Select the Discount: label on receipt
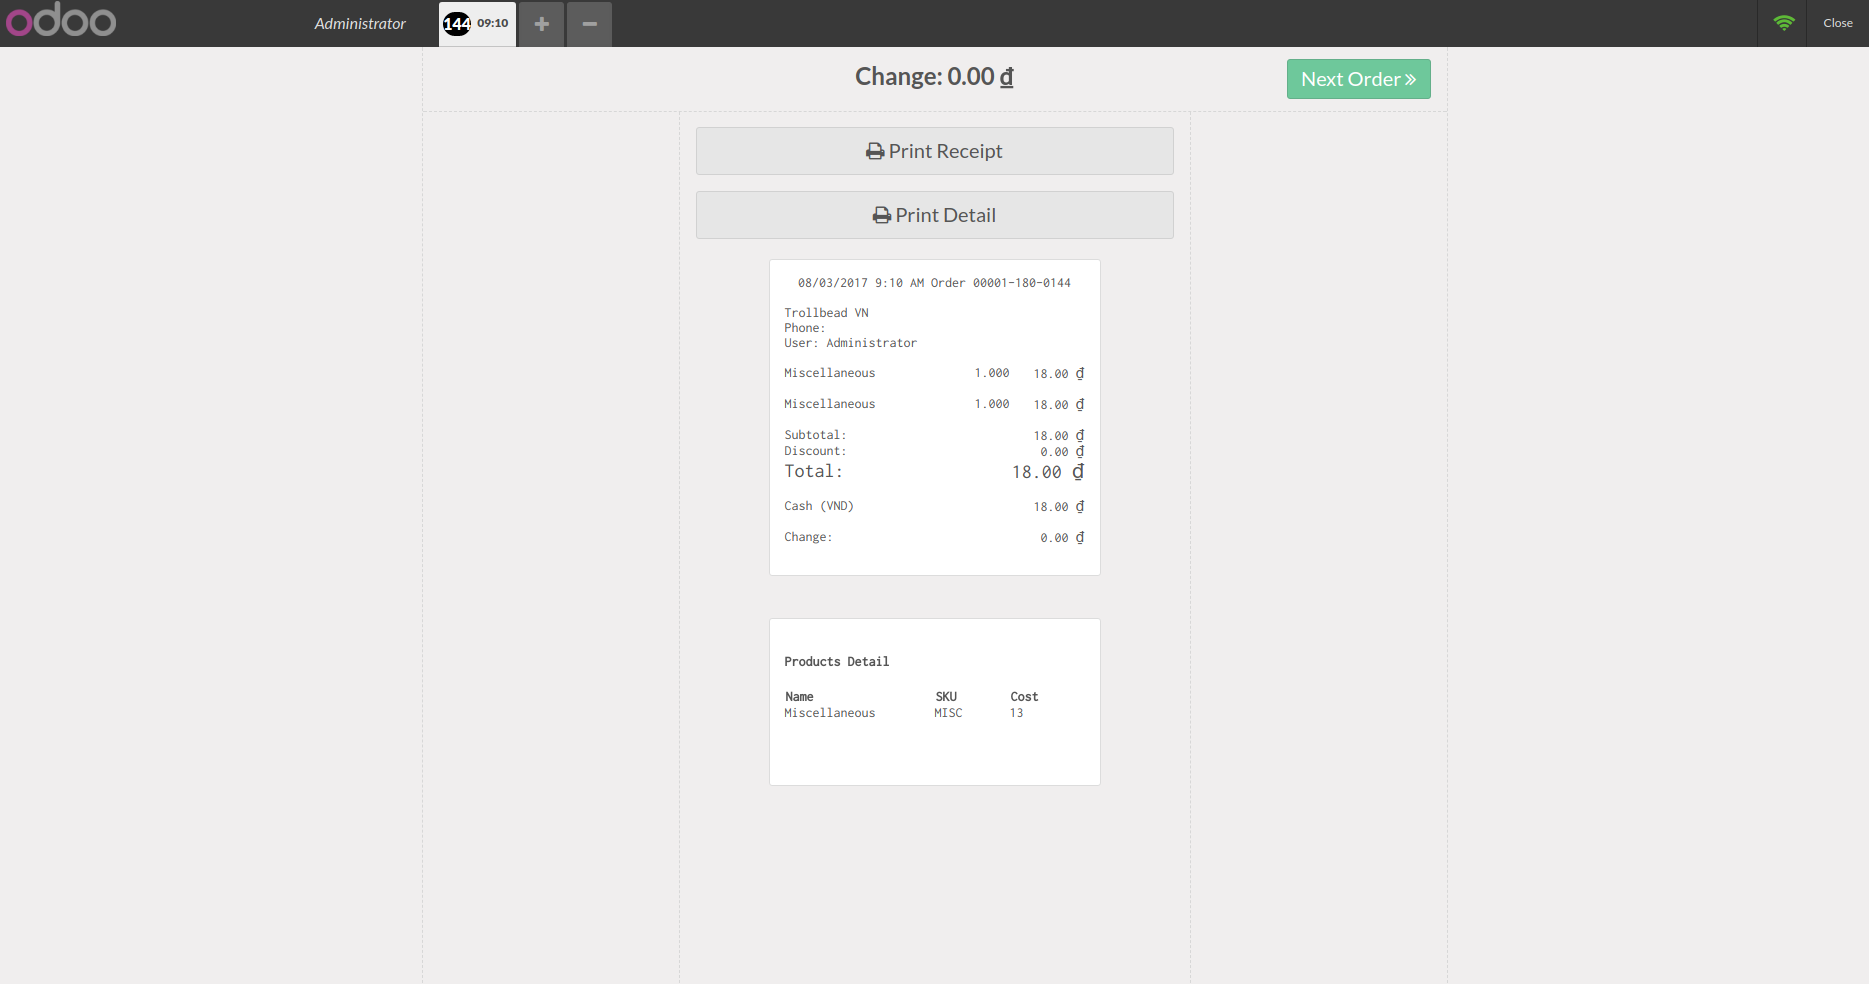Viewport: 1869px width, 984px height. [x=815, y=451]
